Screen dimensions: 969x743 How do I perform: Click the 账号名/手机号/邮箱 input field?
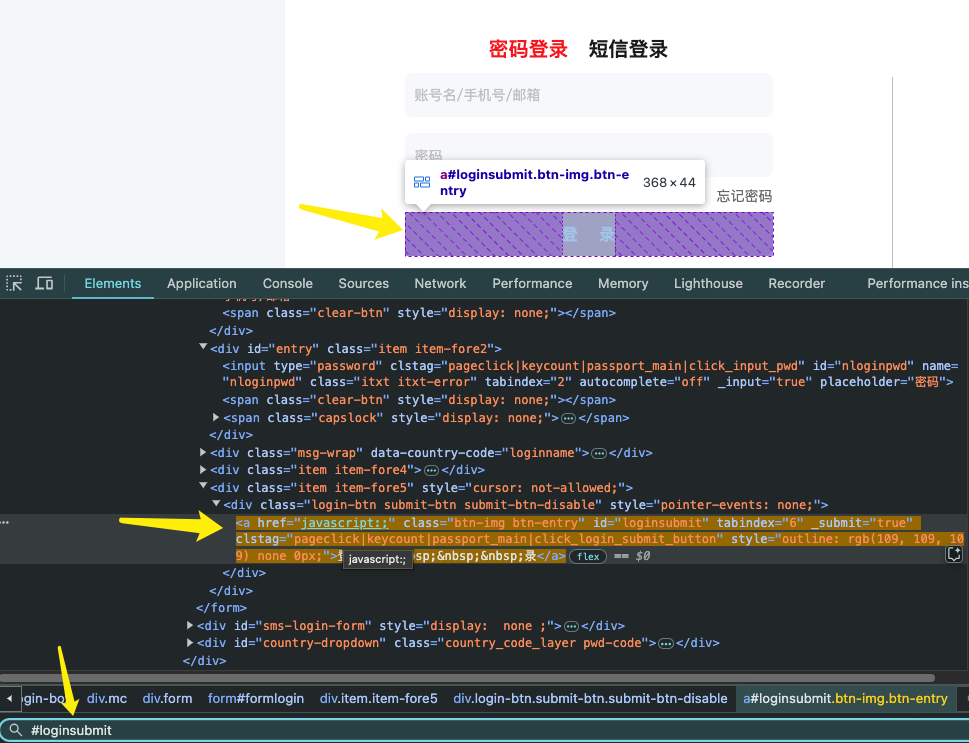pos(588,95)
